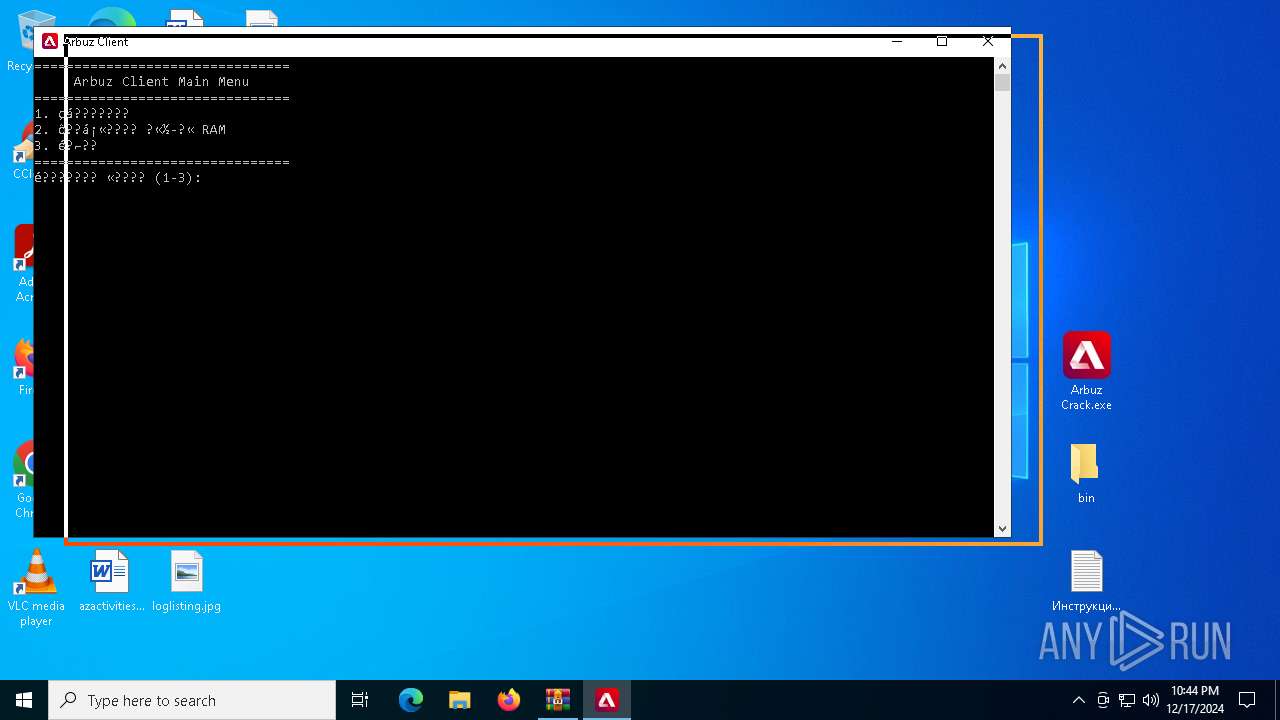Open the notification center icon

tap(1247, 700)
